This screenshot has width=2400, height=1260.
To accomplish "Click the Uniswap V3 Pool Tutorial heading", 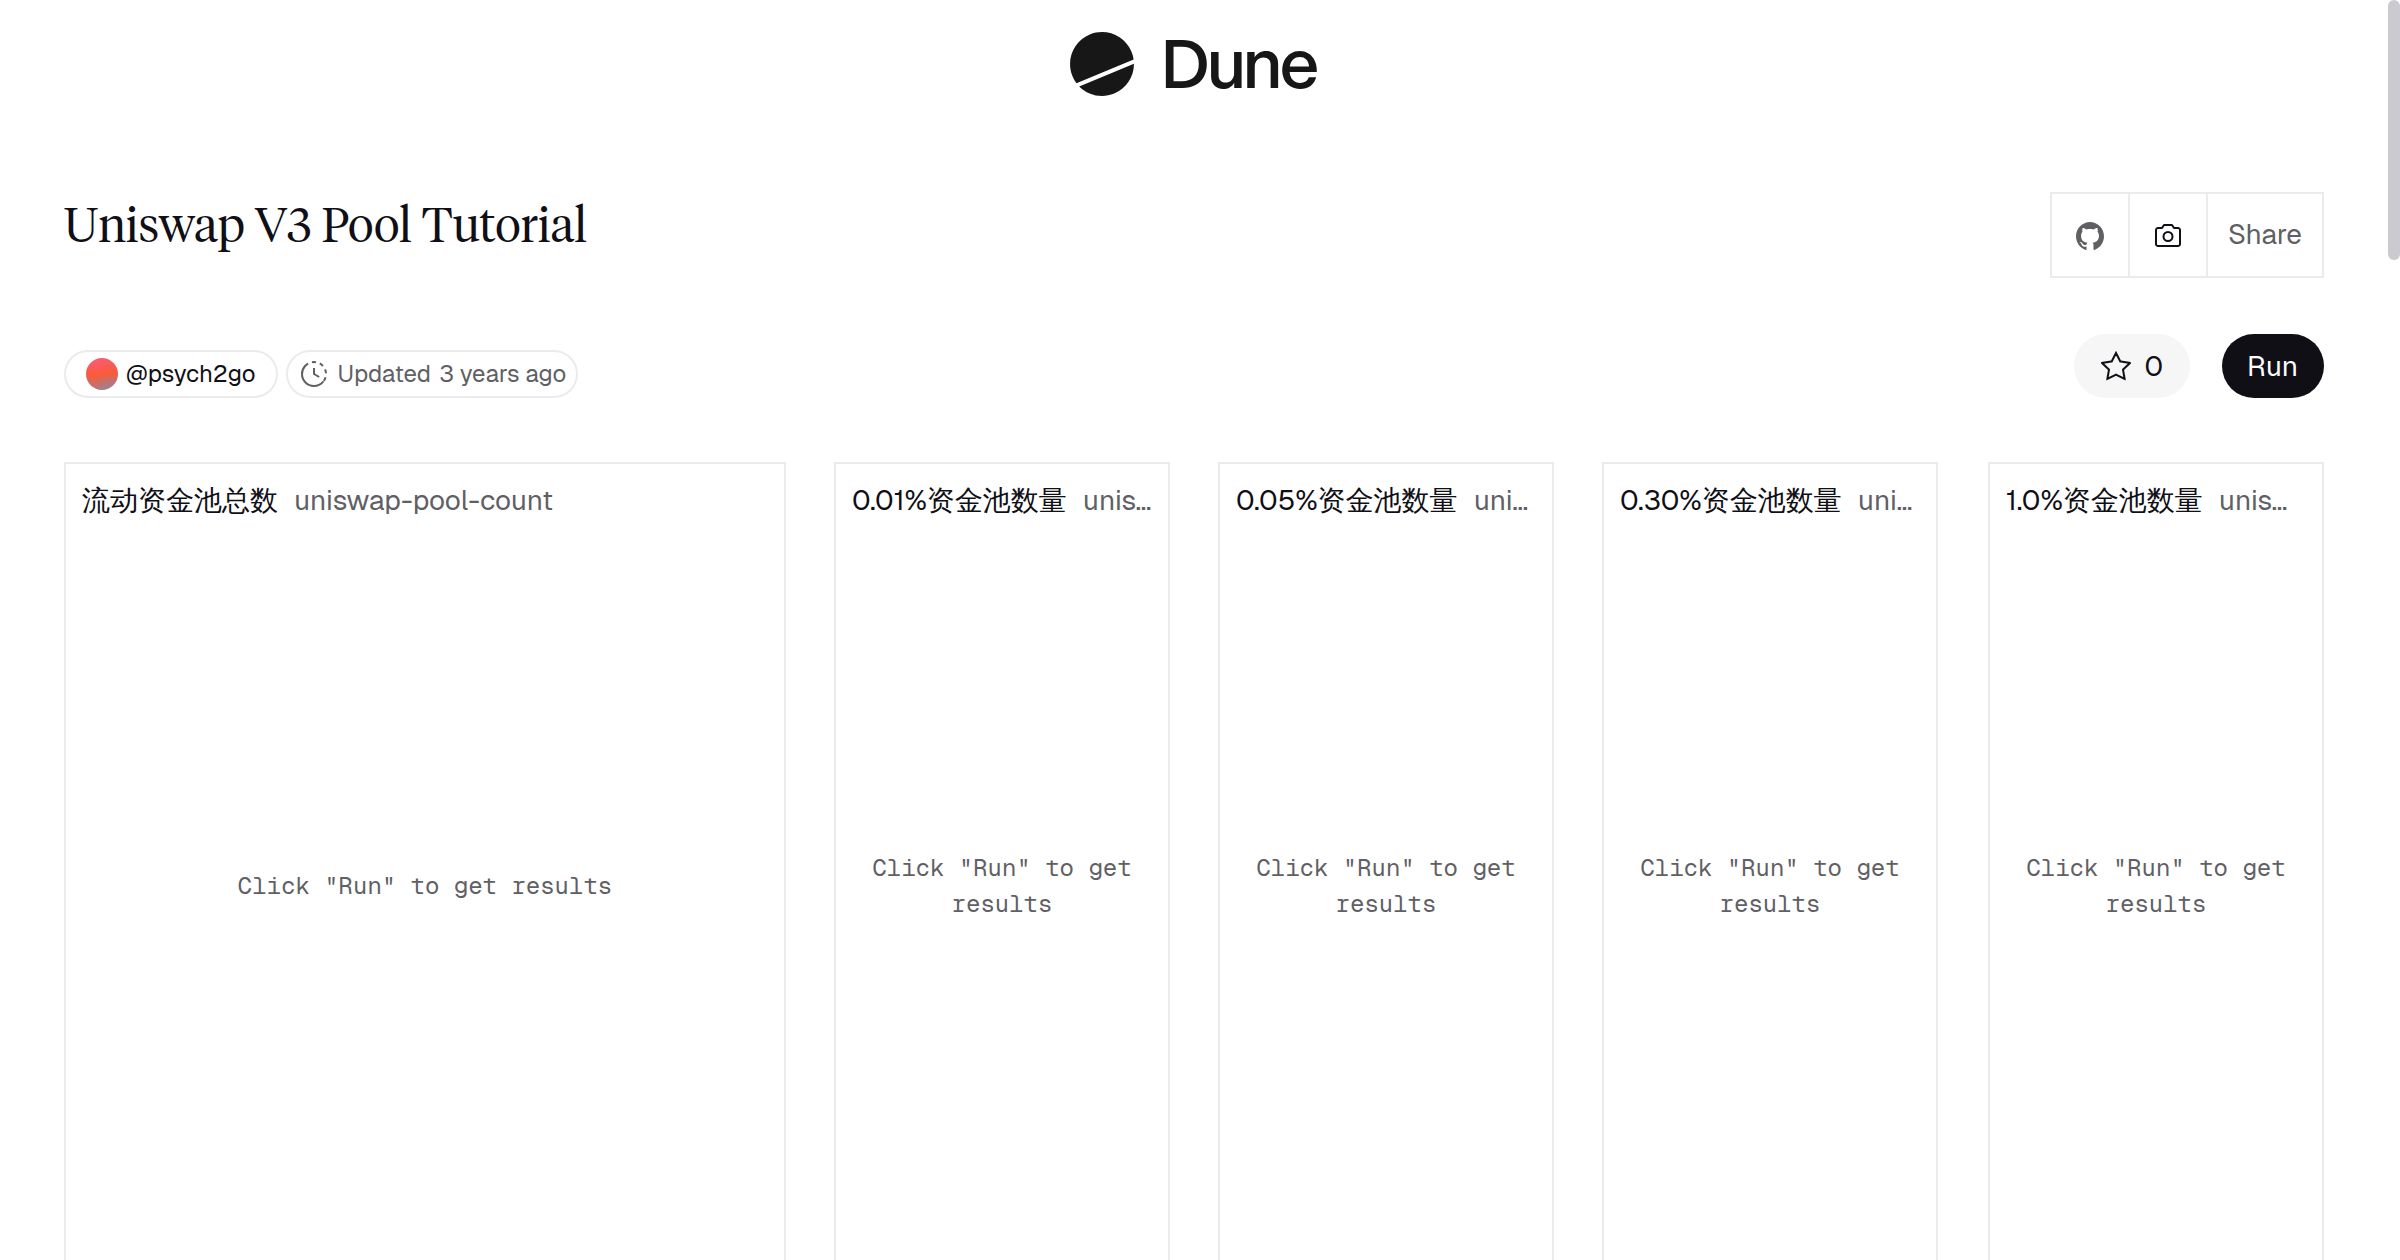I will (324, 225).
